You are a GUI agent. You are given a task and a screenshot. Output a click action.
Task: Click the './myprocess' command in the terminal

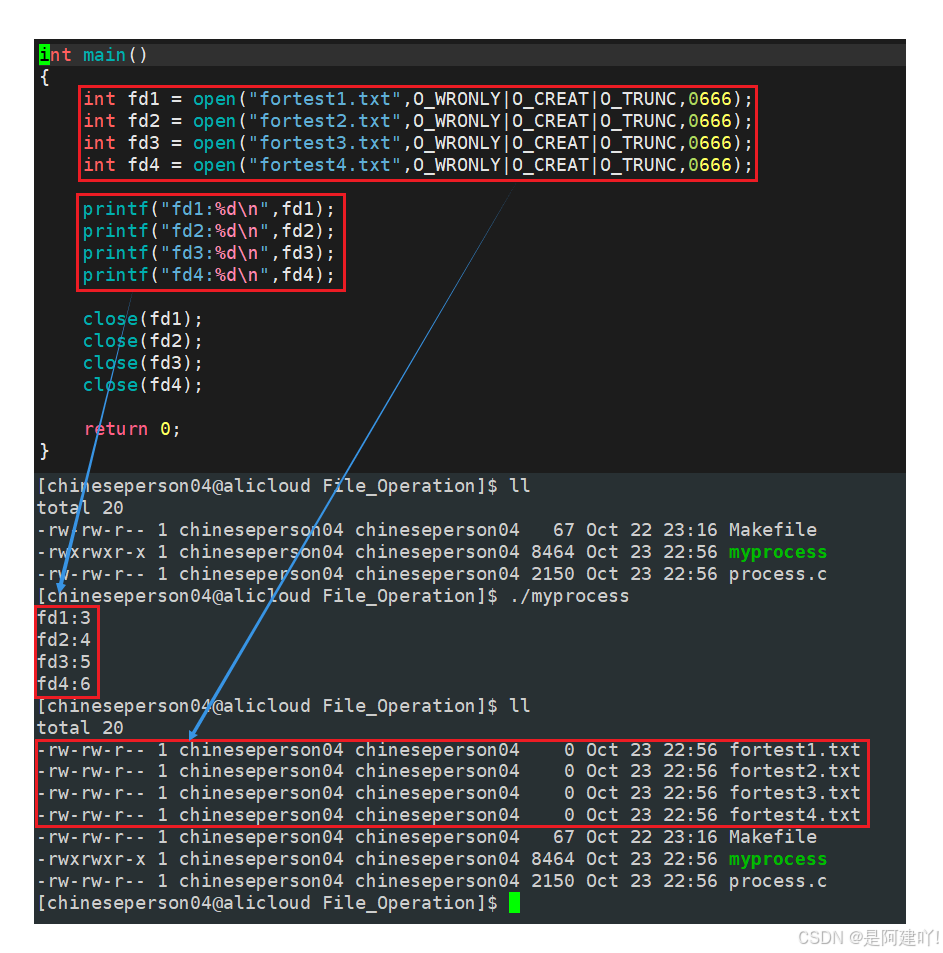click(x=569, y=596)
